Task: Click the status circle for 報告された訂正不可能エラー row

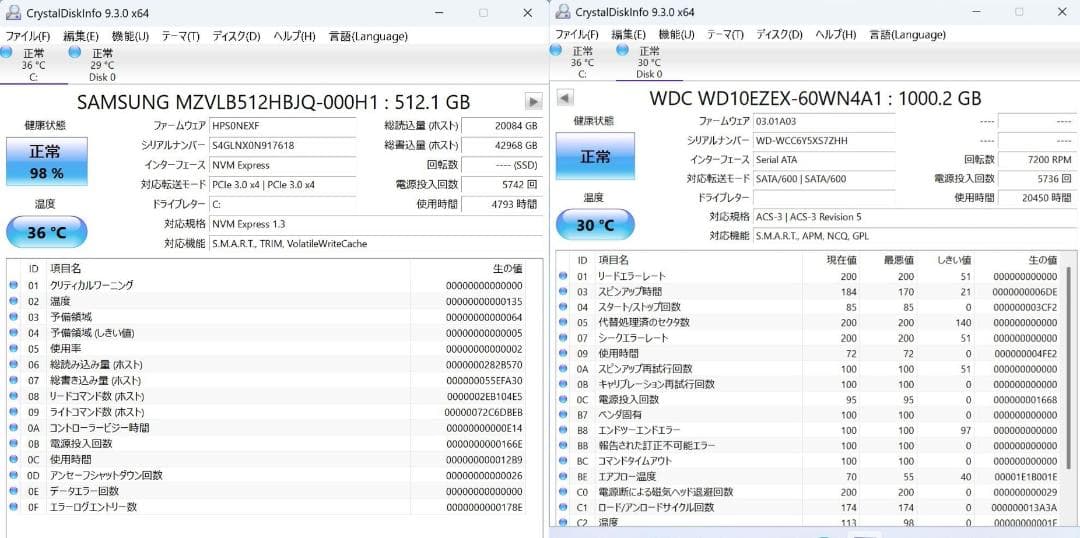Action: tap(559, 445)
